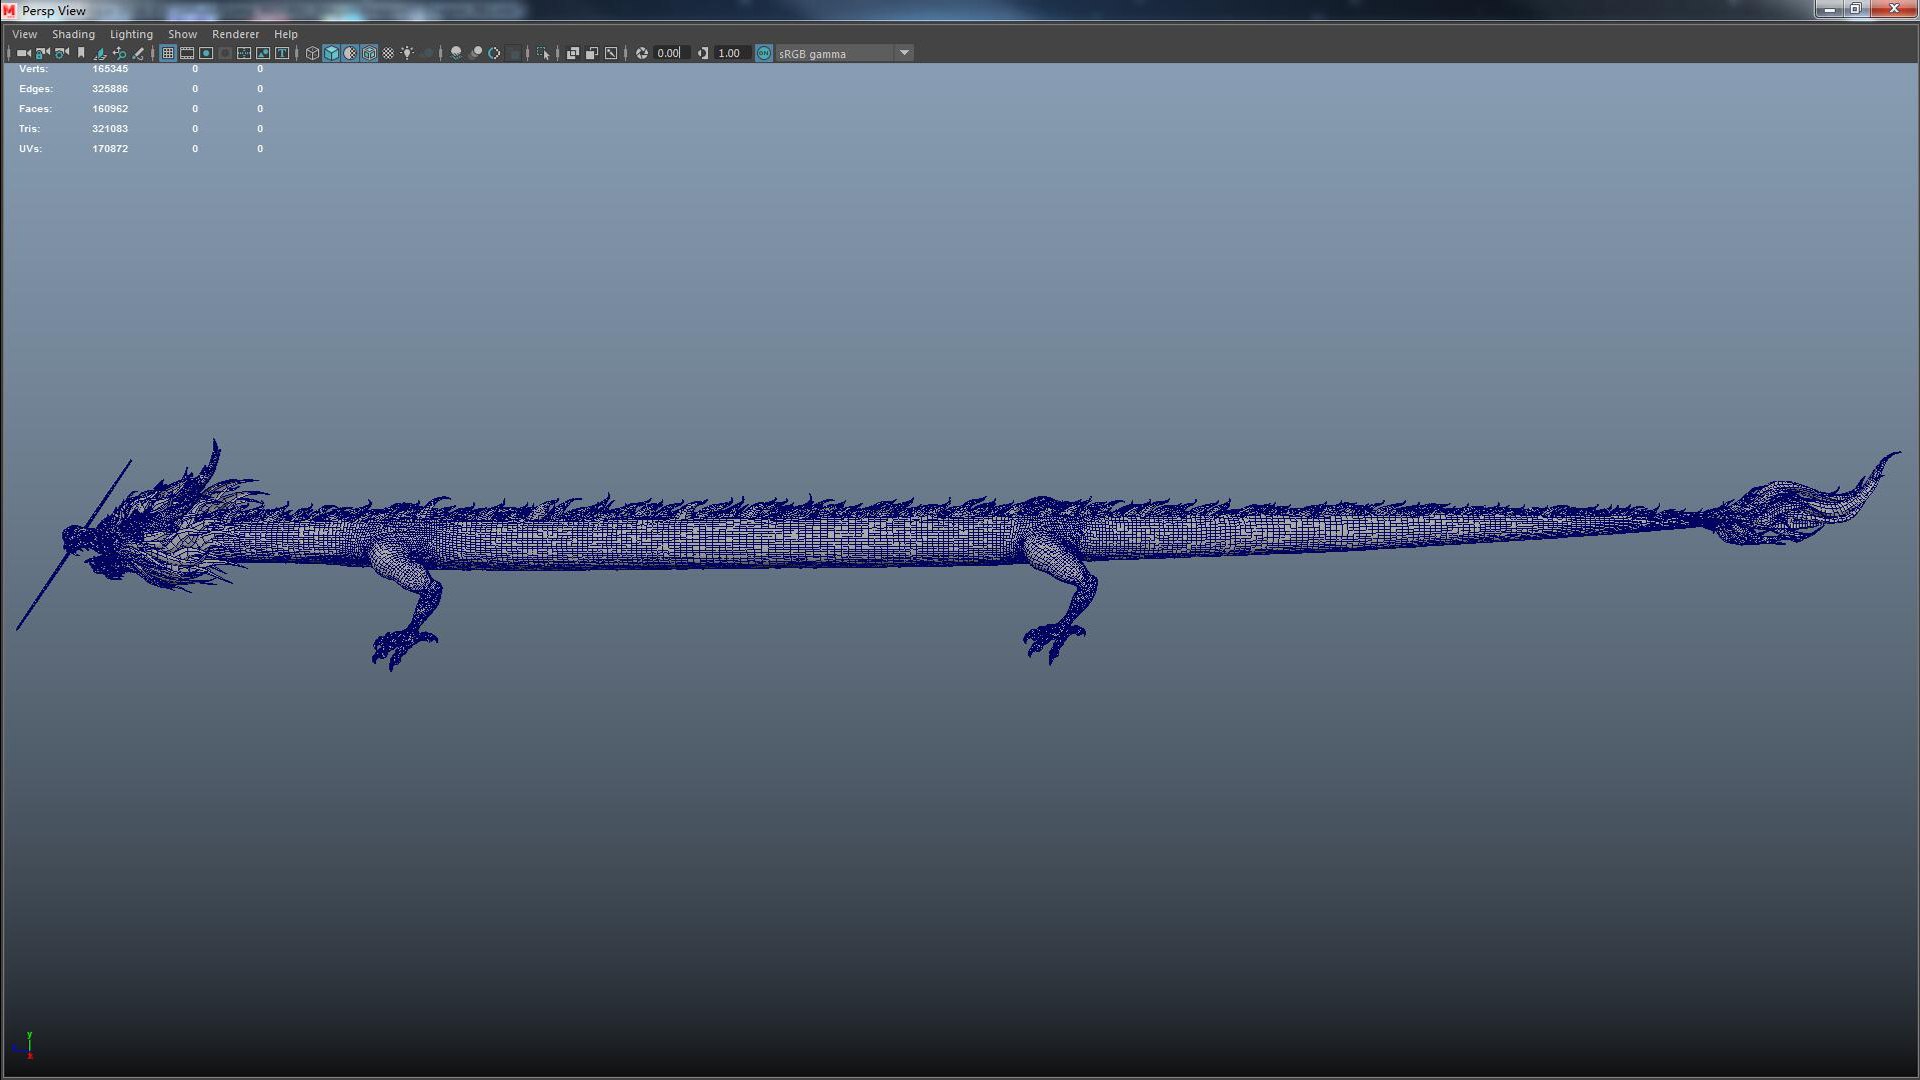
Task: Open the sRGB gamma dropdown
Action: [904, 53]
